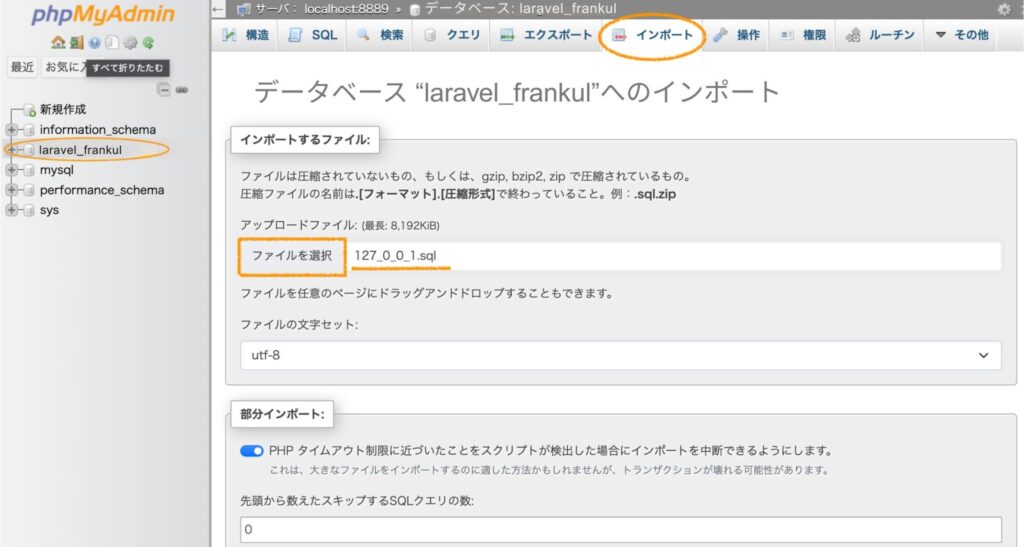Expand the その他 more dropdown
1024x547 pixels.
coord(961,35)
